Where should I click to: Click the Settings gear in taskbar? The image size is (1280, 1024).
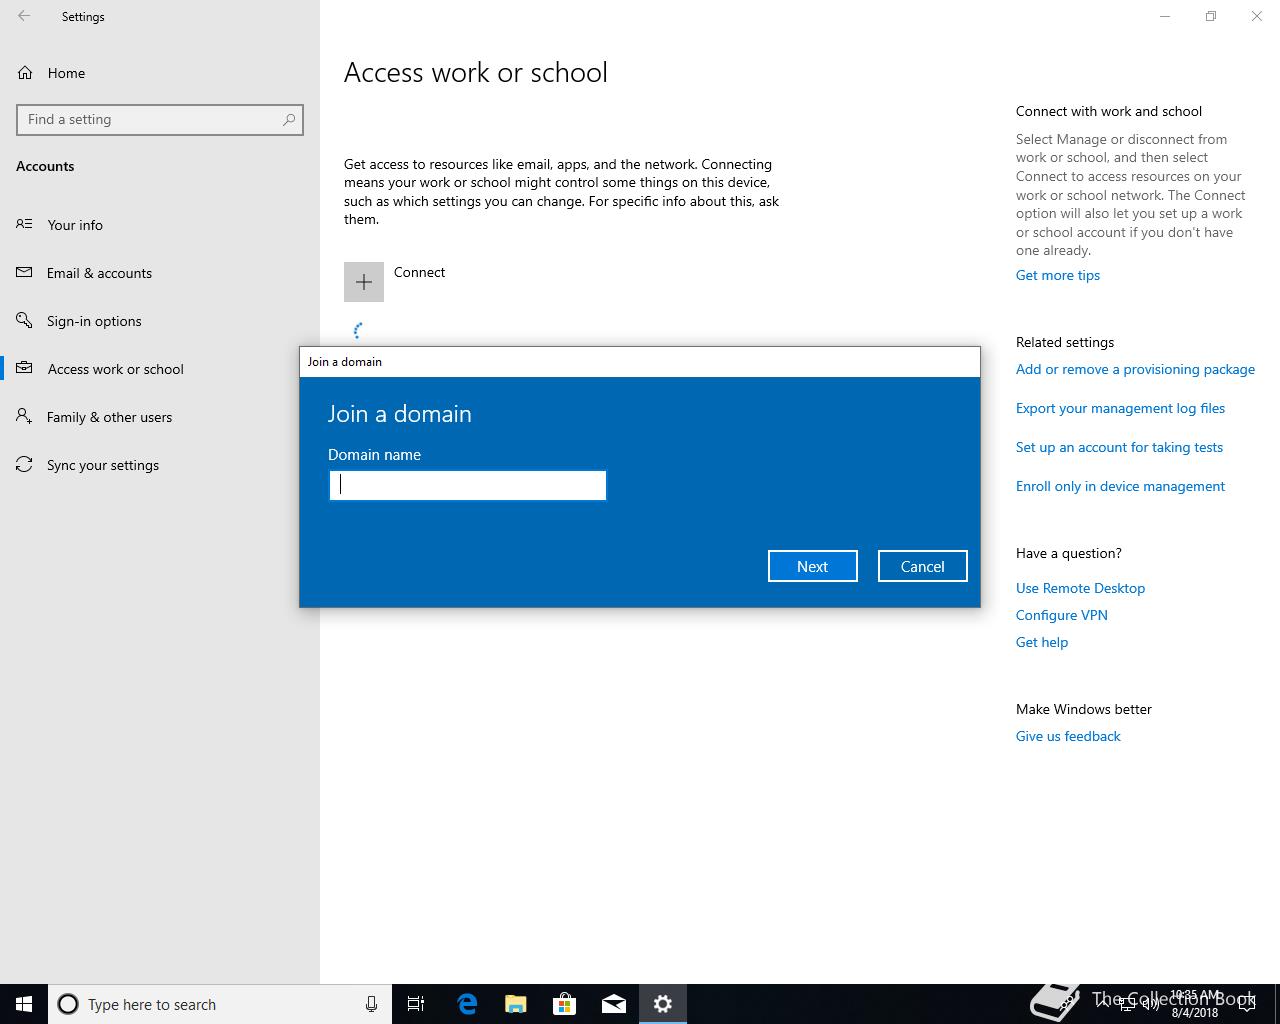pos(662,1004)
